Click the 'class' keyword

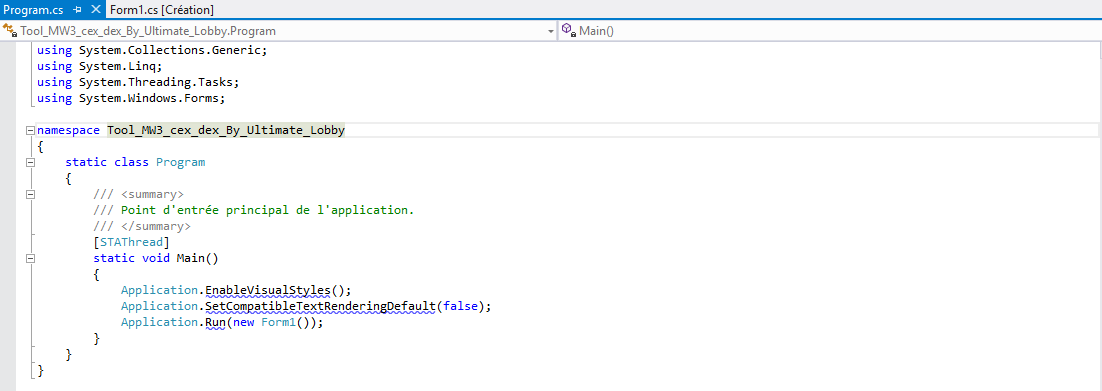click(131, 162)
